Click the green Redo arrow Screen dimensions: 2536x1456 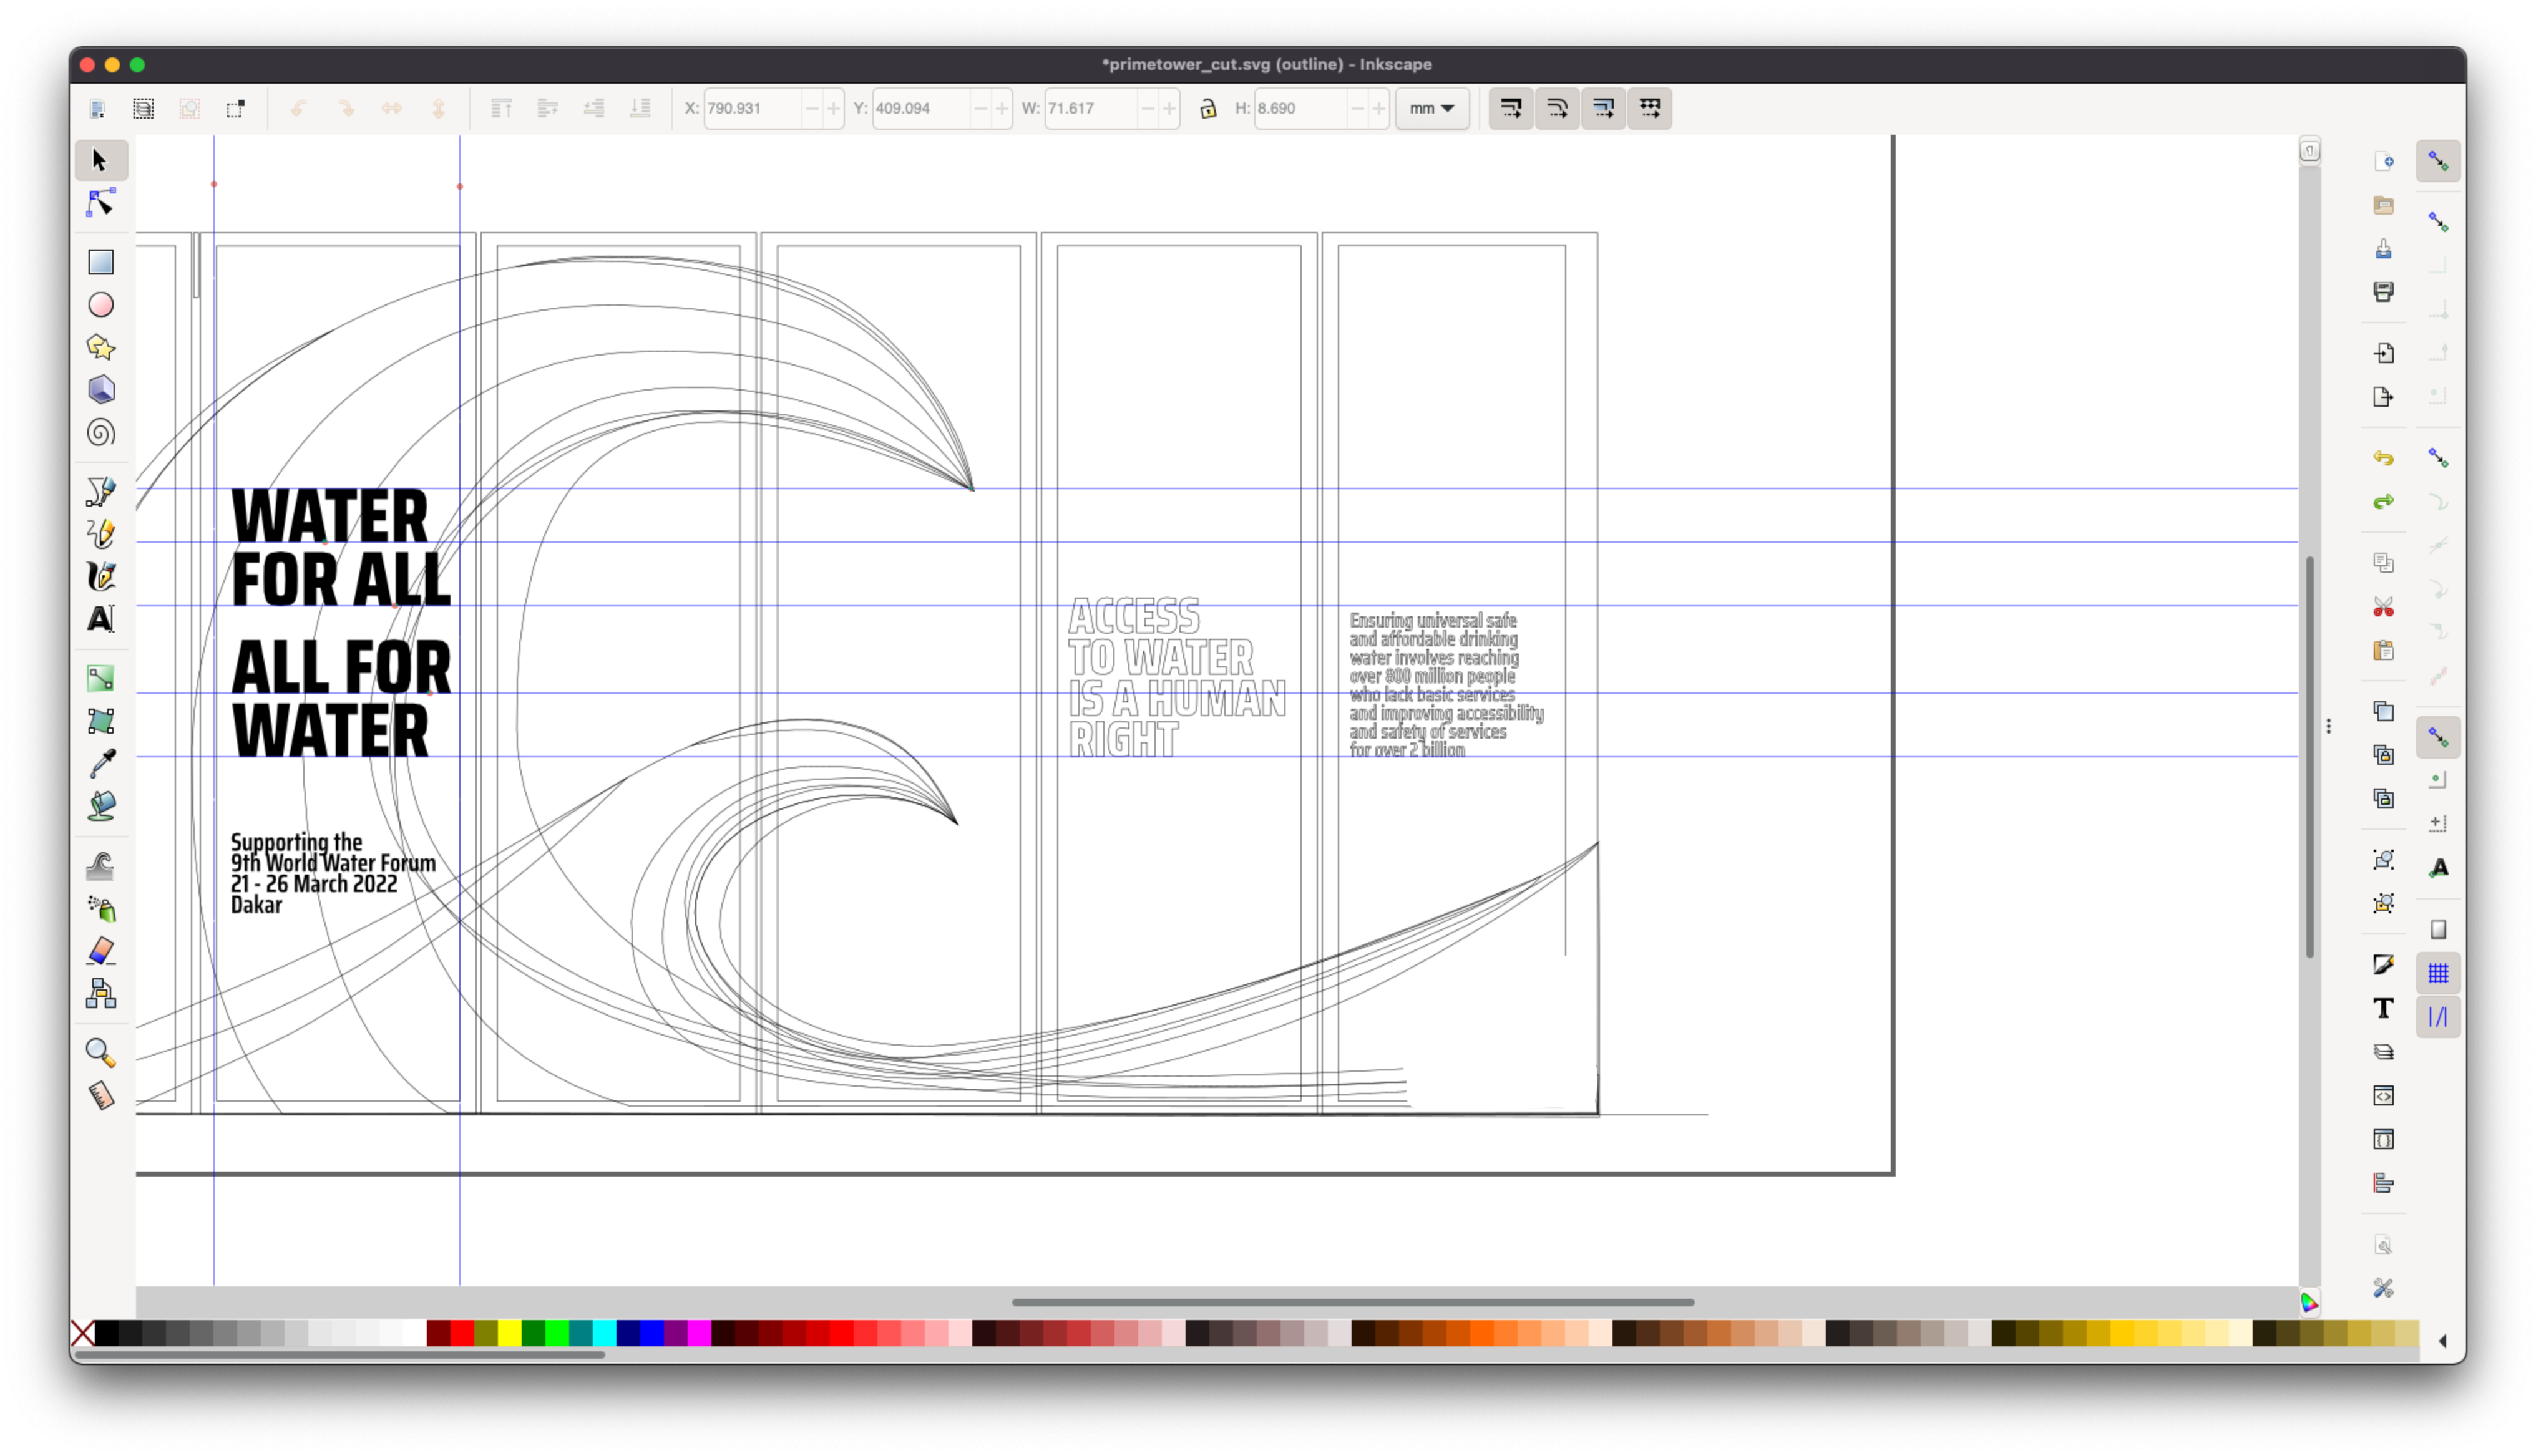click(x=2383, y=501)
